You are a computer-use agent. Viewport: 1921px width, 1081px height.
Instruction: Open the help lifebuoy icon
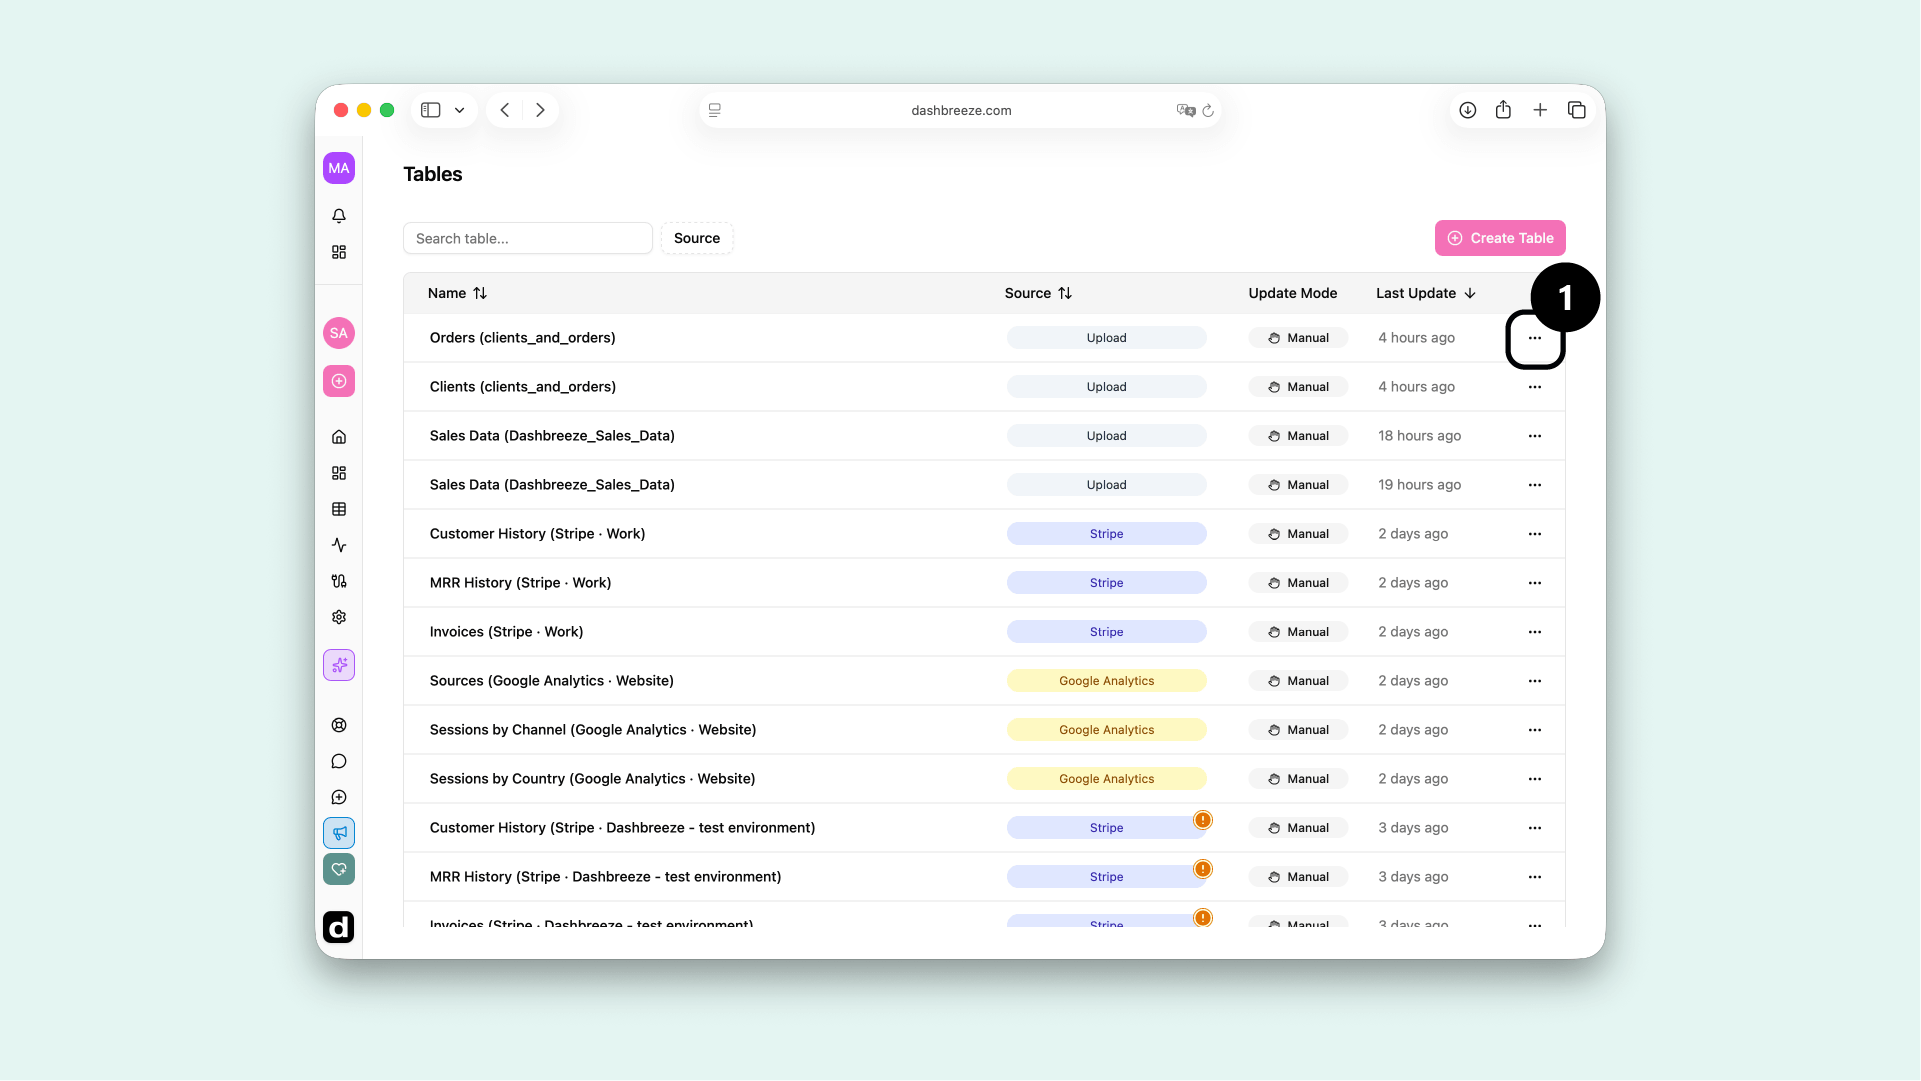pyautogui.click(x=339, y=725)
